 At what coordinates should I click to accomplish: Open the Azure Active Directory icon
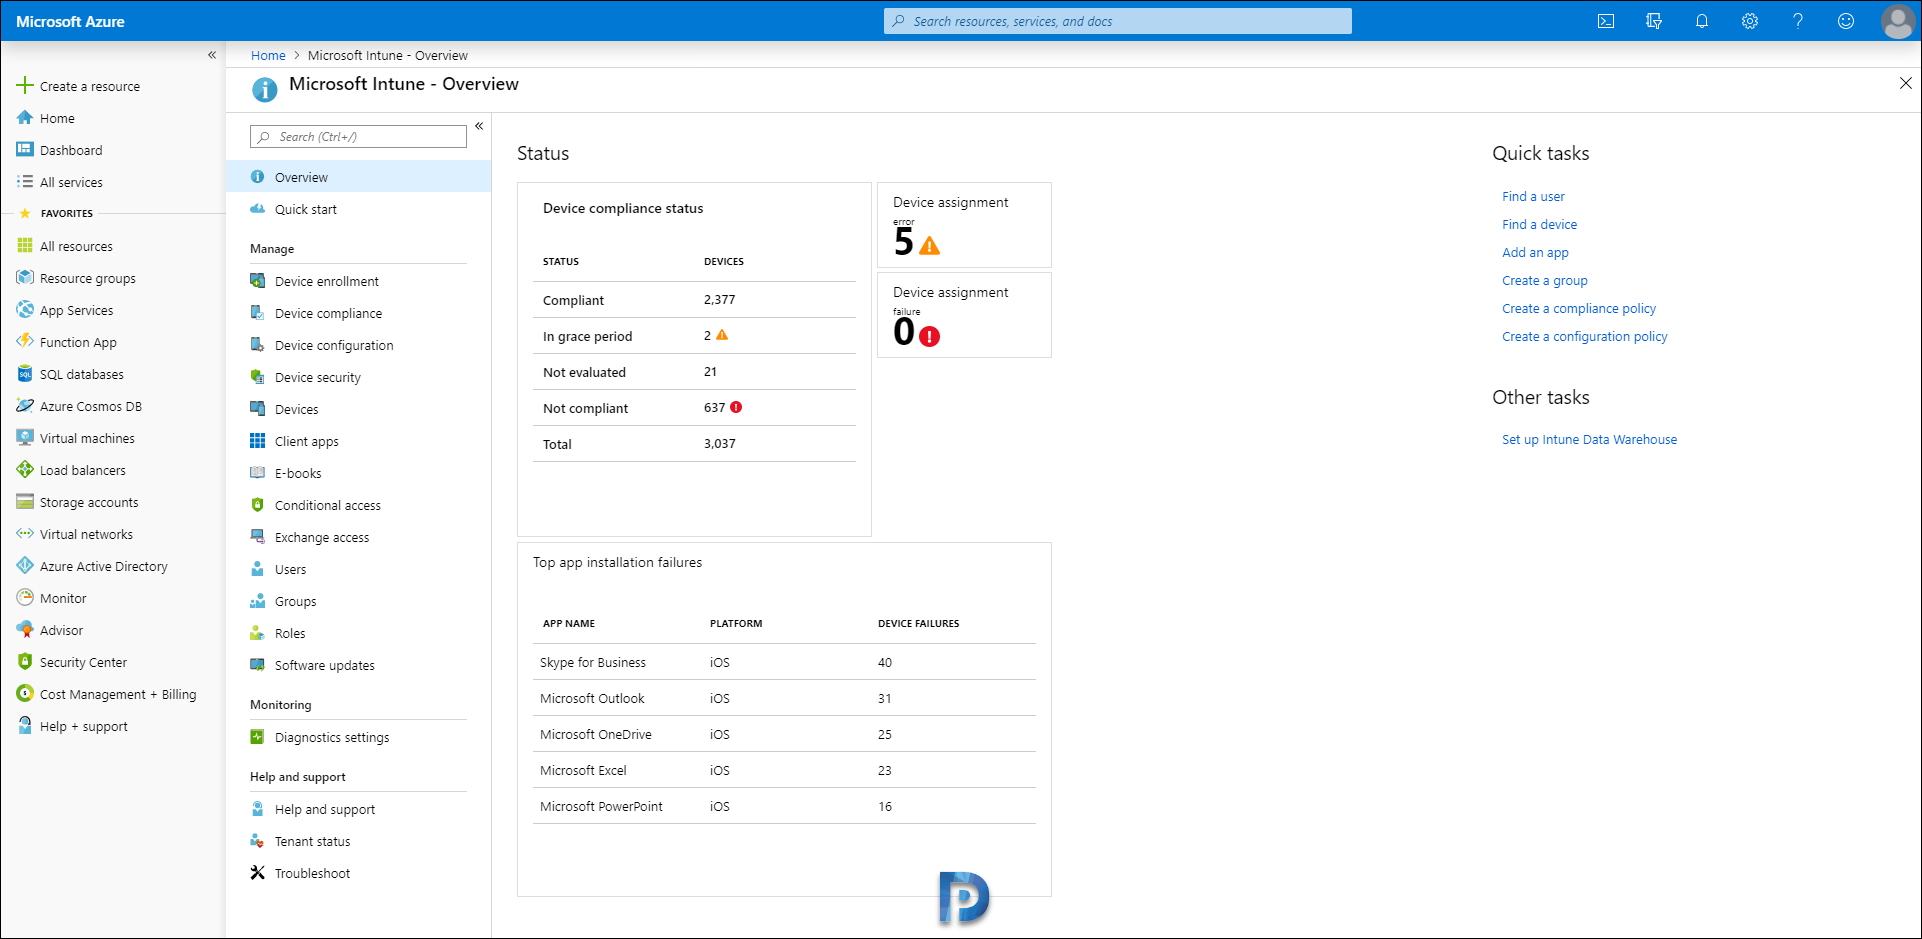(x=25, y=566)
